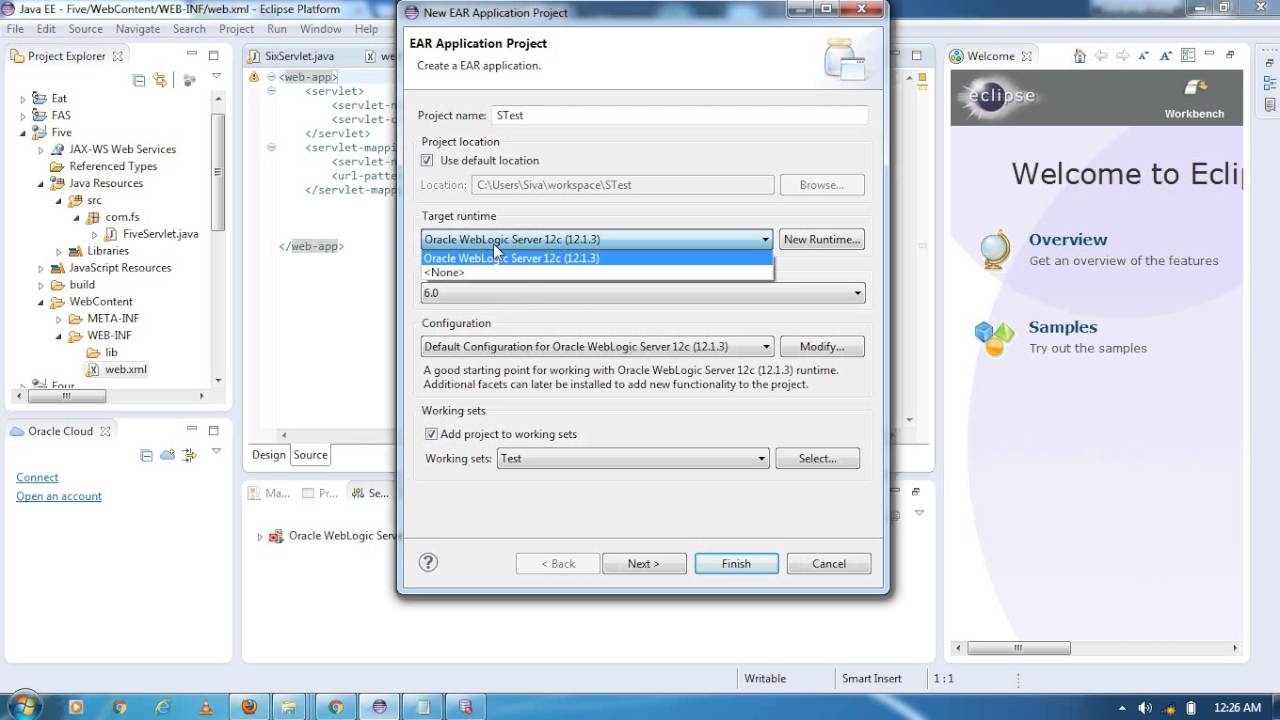Switch to Source tab of web.xml
The image size is (1280, 720).
click(310, 455)
